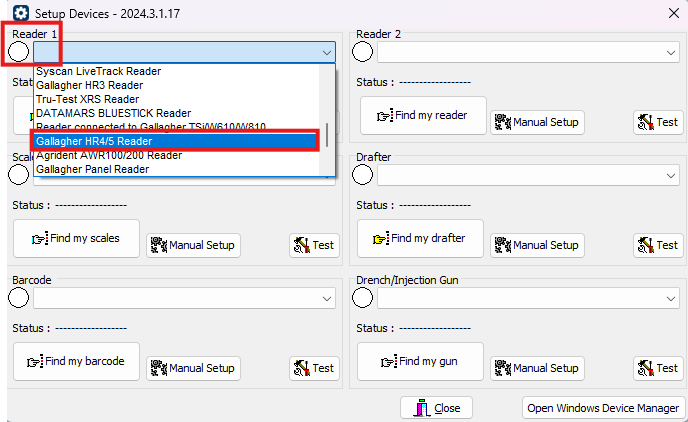This screenshot has width=688, height=422.
Task: Click hand icon on Find my reader, Reader 2
Action: (x=385, y=116)
